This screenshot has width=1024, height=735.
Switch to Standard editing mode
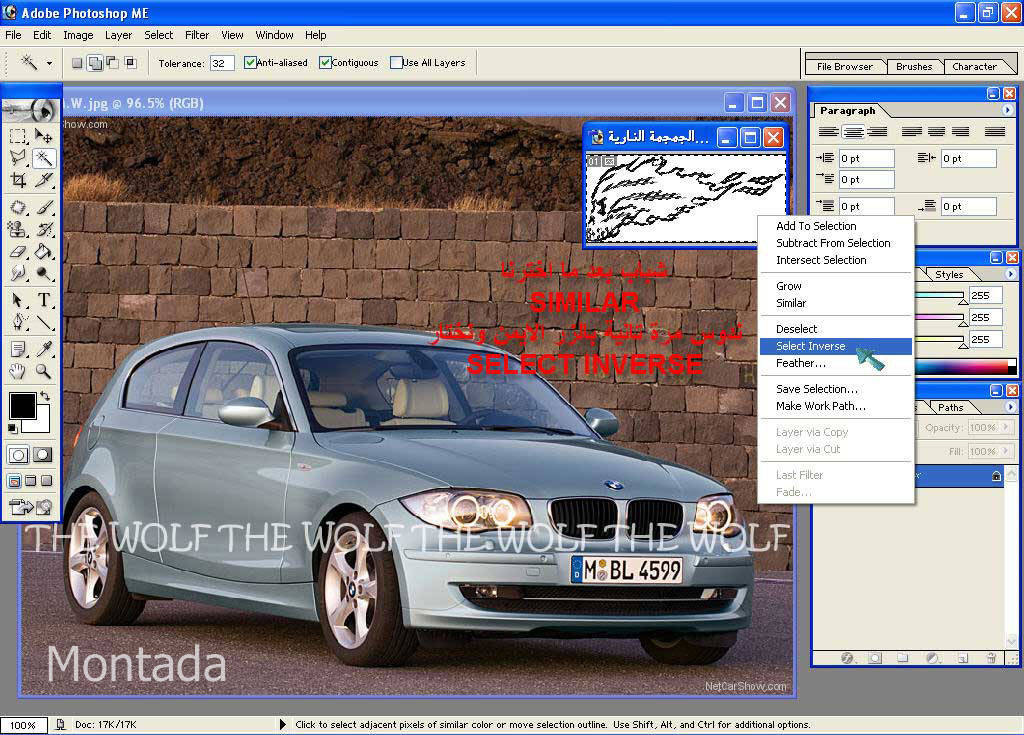18,455
